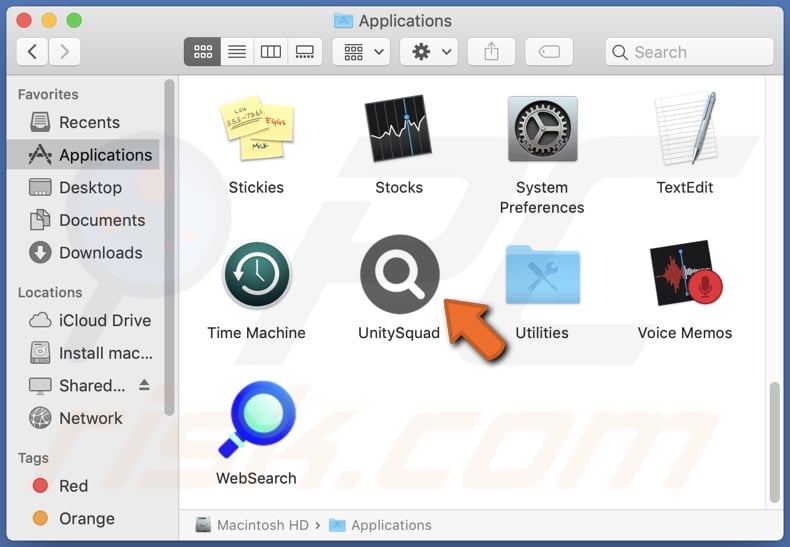790x547 pixels.
Task: Select Applications in the sidebar
Action: [x=83, y=155]
